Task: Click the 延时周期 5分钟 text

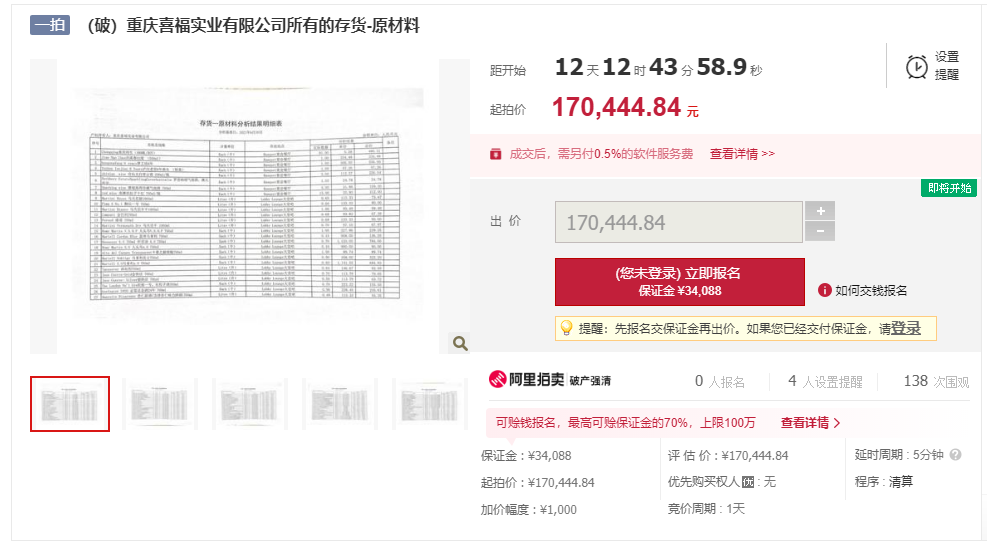Action: click(x=899, y=455)
